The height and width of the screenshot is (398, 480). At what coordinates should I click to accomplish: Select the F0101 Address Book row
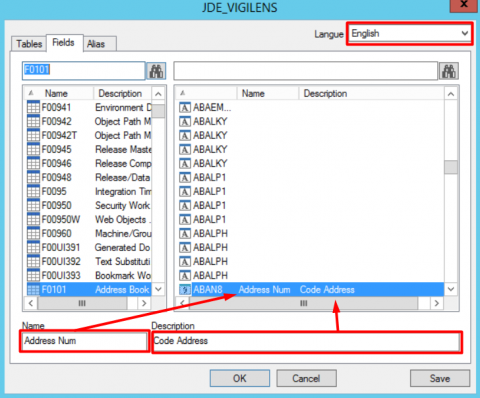click(x=89, y=289)
